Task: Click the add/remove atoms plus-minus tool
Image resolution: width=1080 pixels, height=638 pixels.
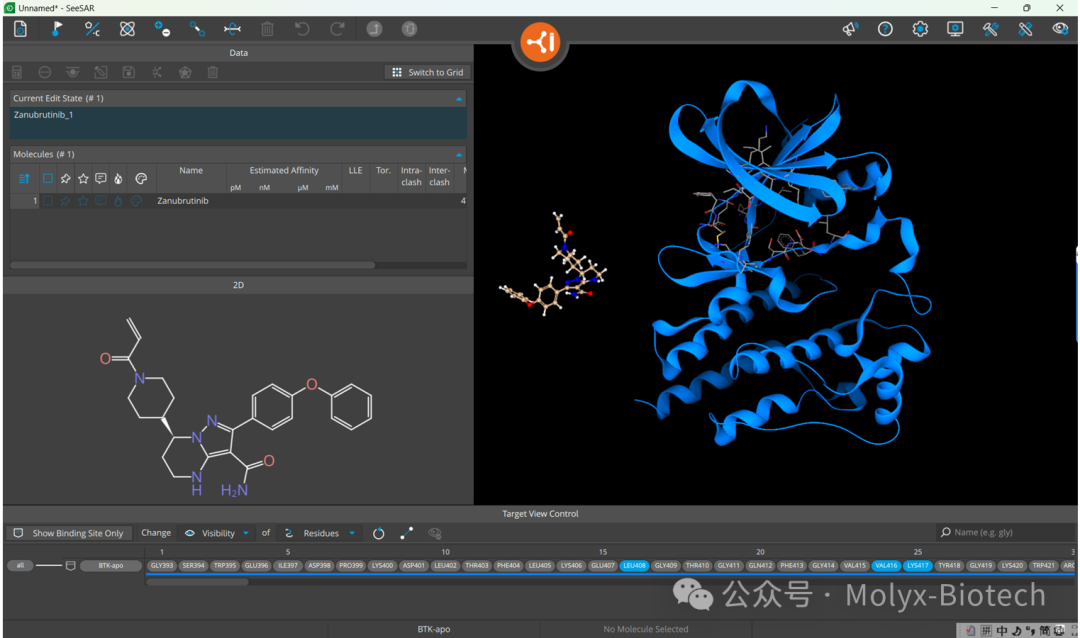Action: (x=163, y=29)
